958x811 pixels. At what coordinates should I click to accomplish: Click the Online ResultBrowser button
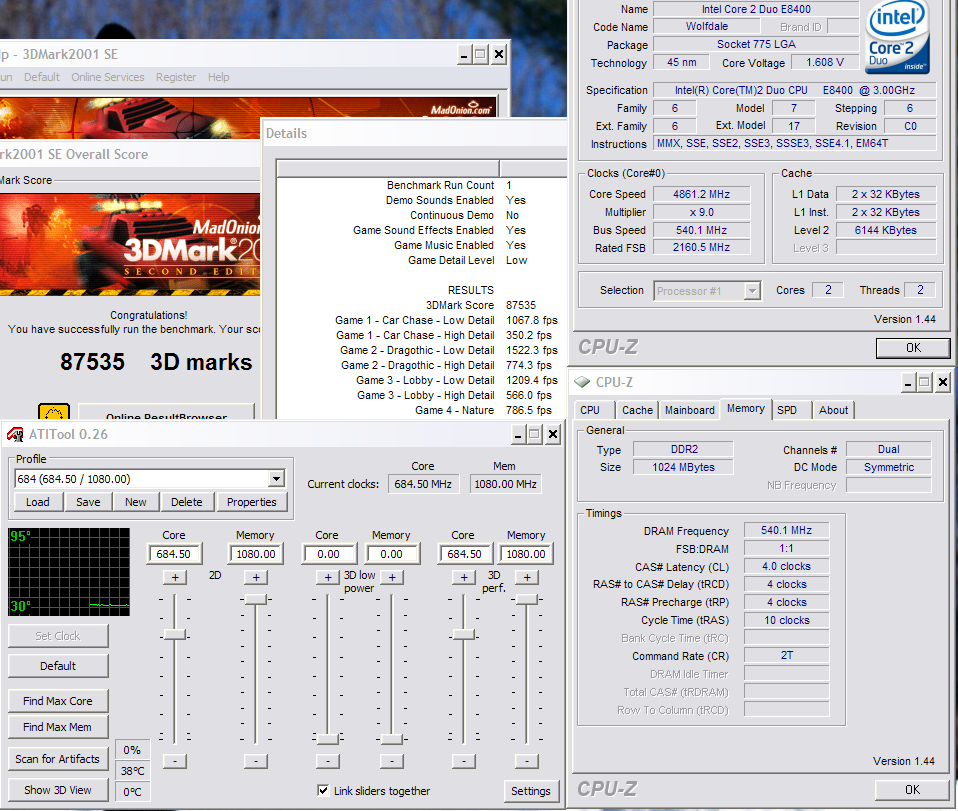coord(166,413)
